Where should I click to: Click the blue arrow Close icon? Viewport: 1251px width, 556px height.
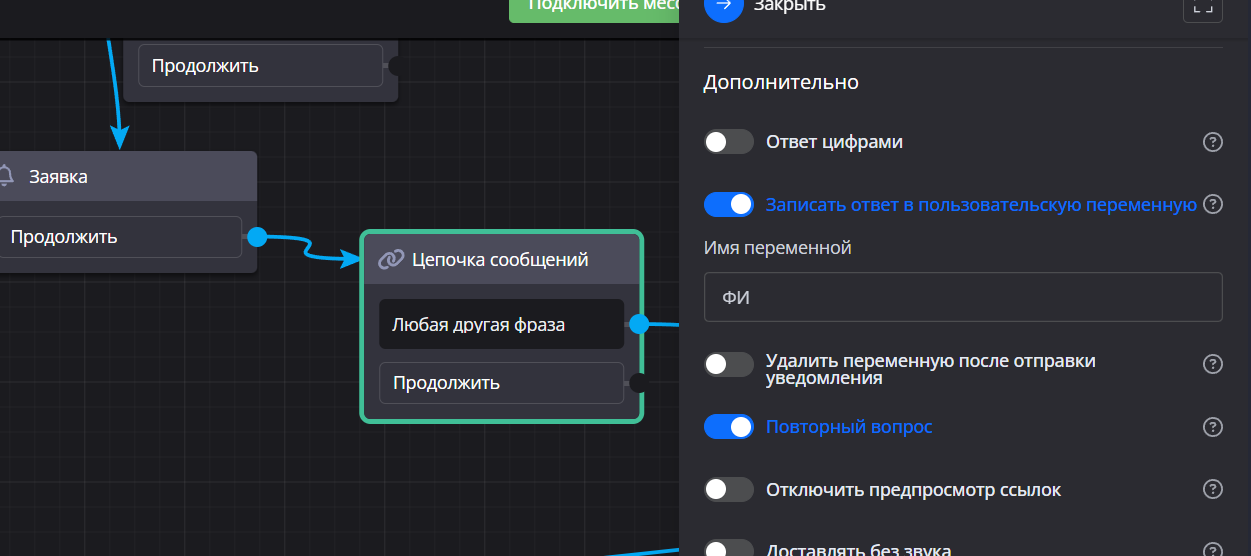(724, 6)
